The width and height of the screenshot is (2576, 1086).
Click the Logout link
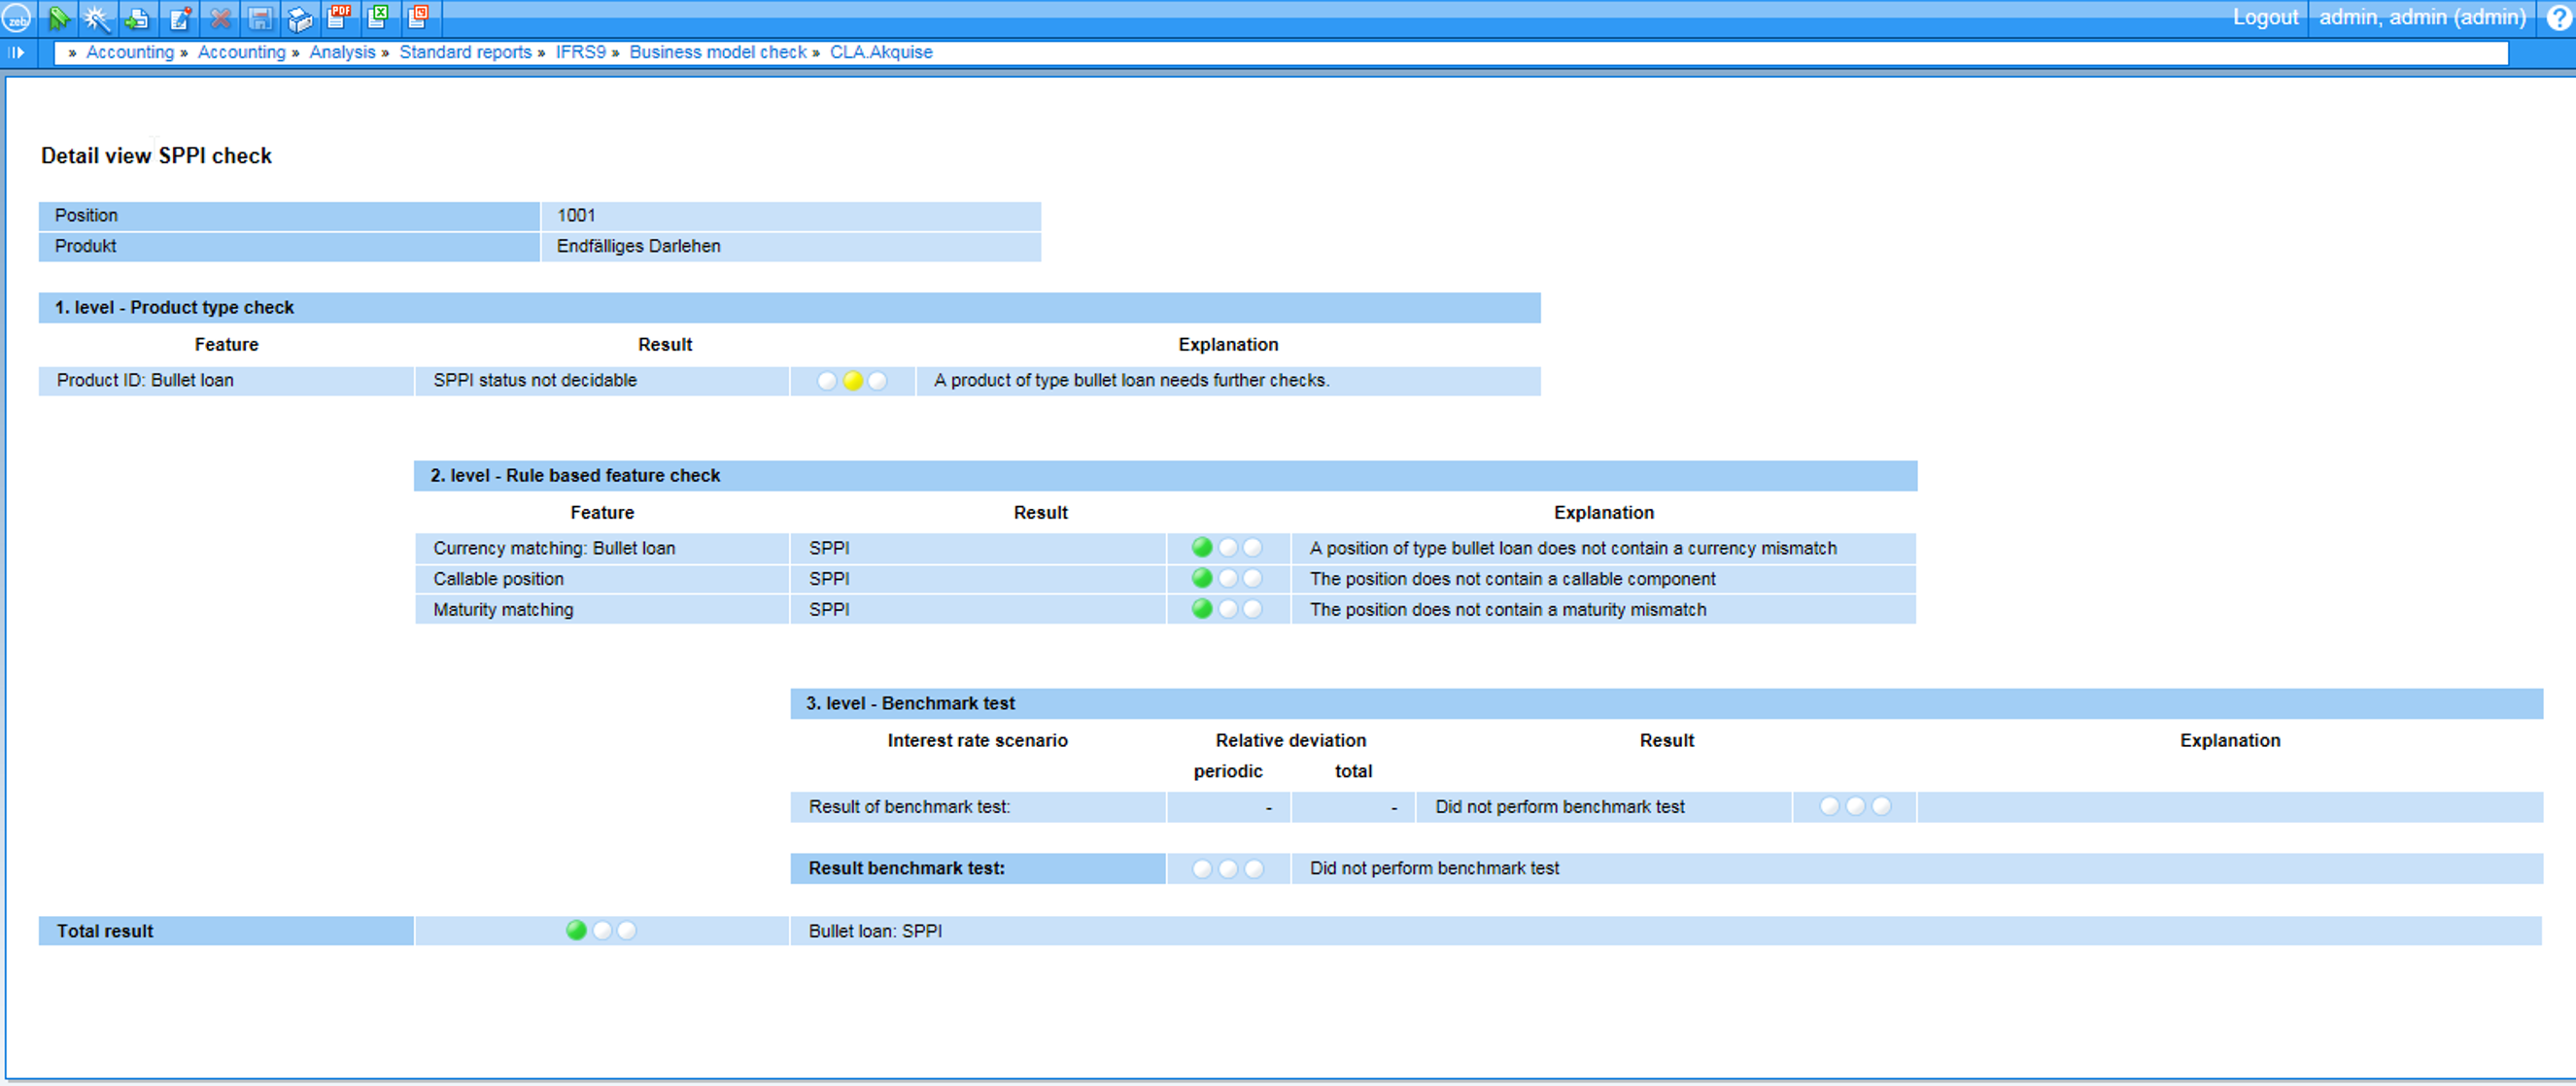(2265, 17)
